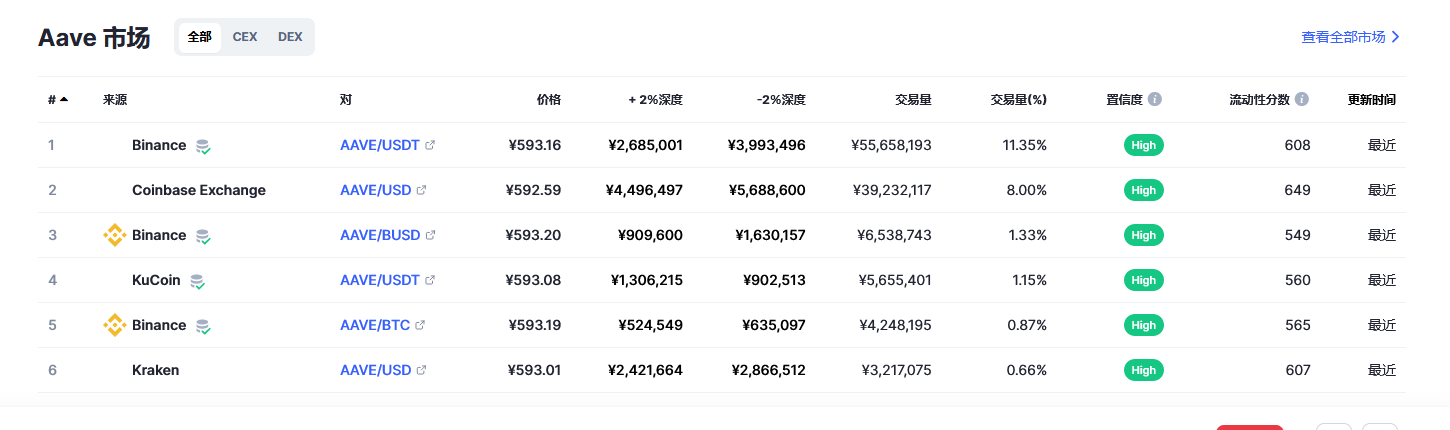1450x430 pixels.
Task: Click High confidence badge for Coinbase row
Action: tap(1143, 190)
